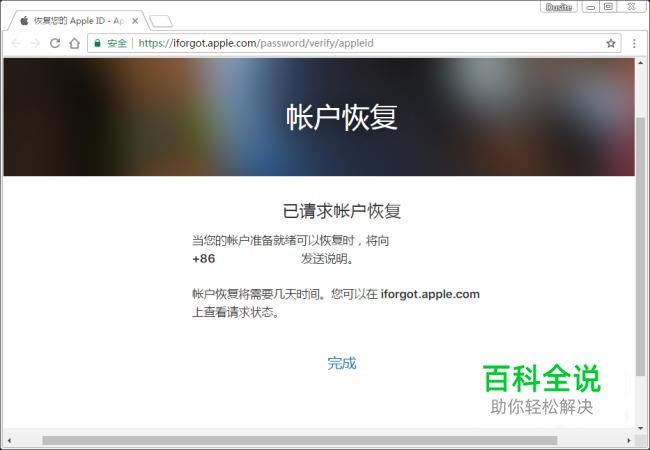Click the horizontal scrollbar left arrow
Viewport: 650px width, 450px height.
coord(9,440)
